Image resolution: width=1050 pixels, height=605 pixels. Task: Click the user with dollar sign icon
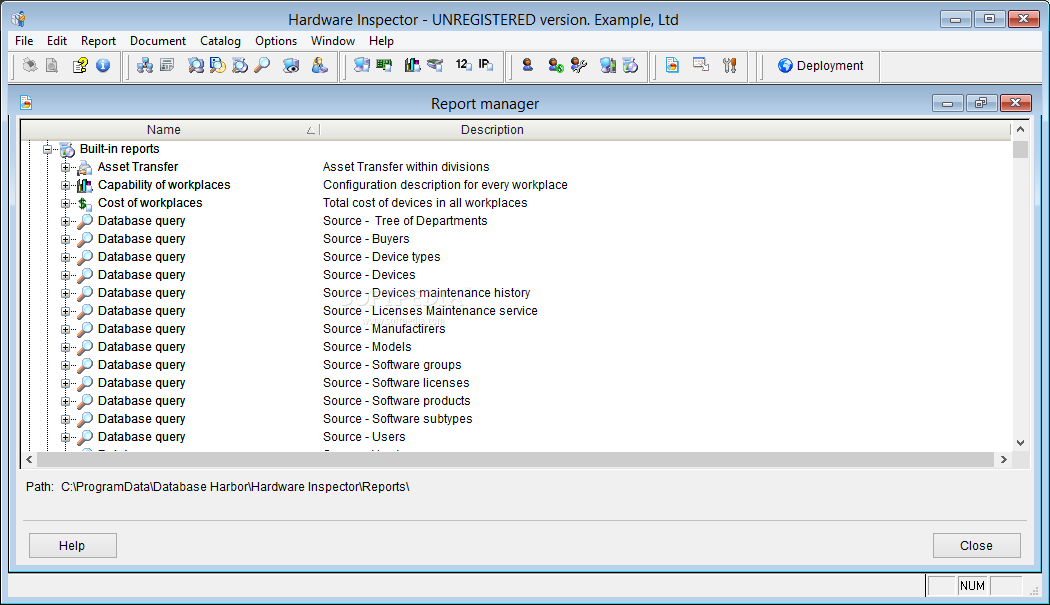(556, 65)
